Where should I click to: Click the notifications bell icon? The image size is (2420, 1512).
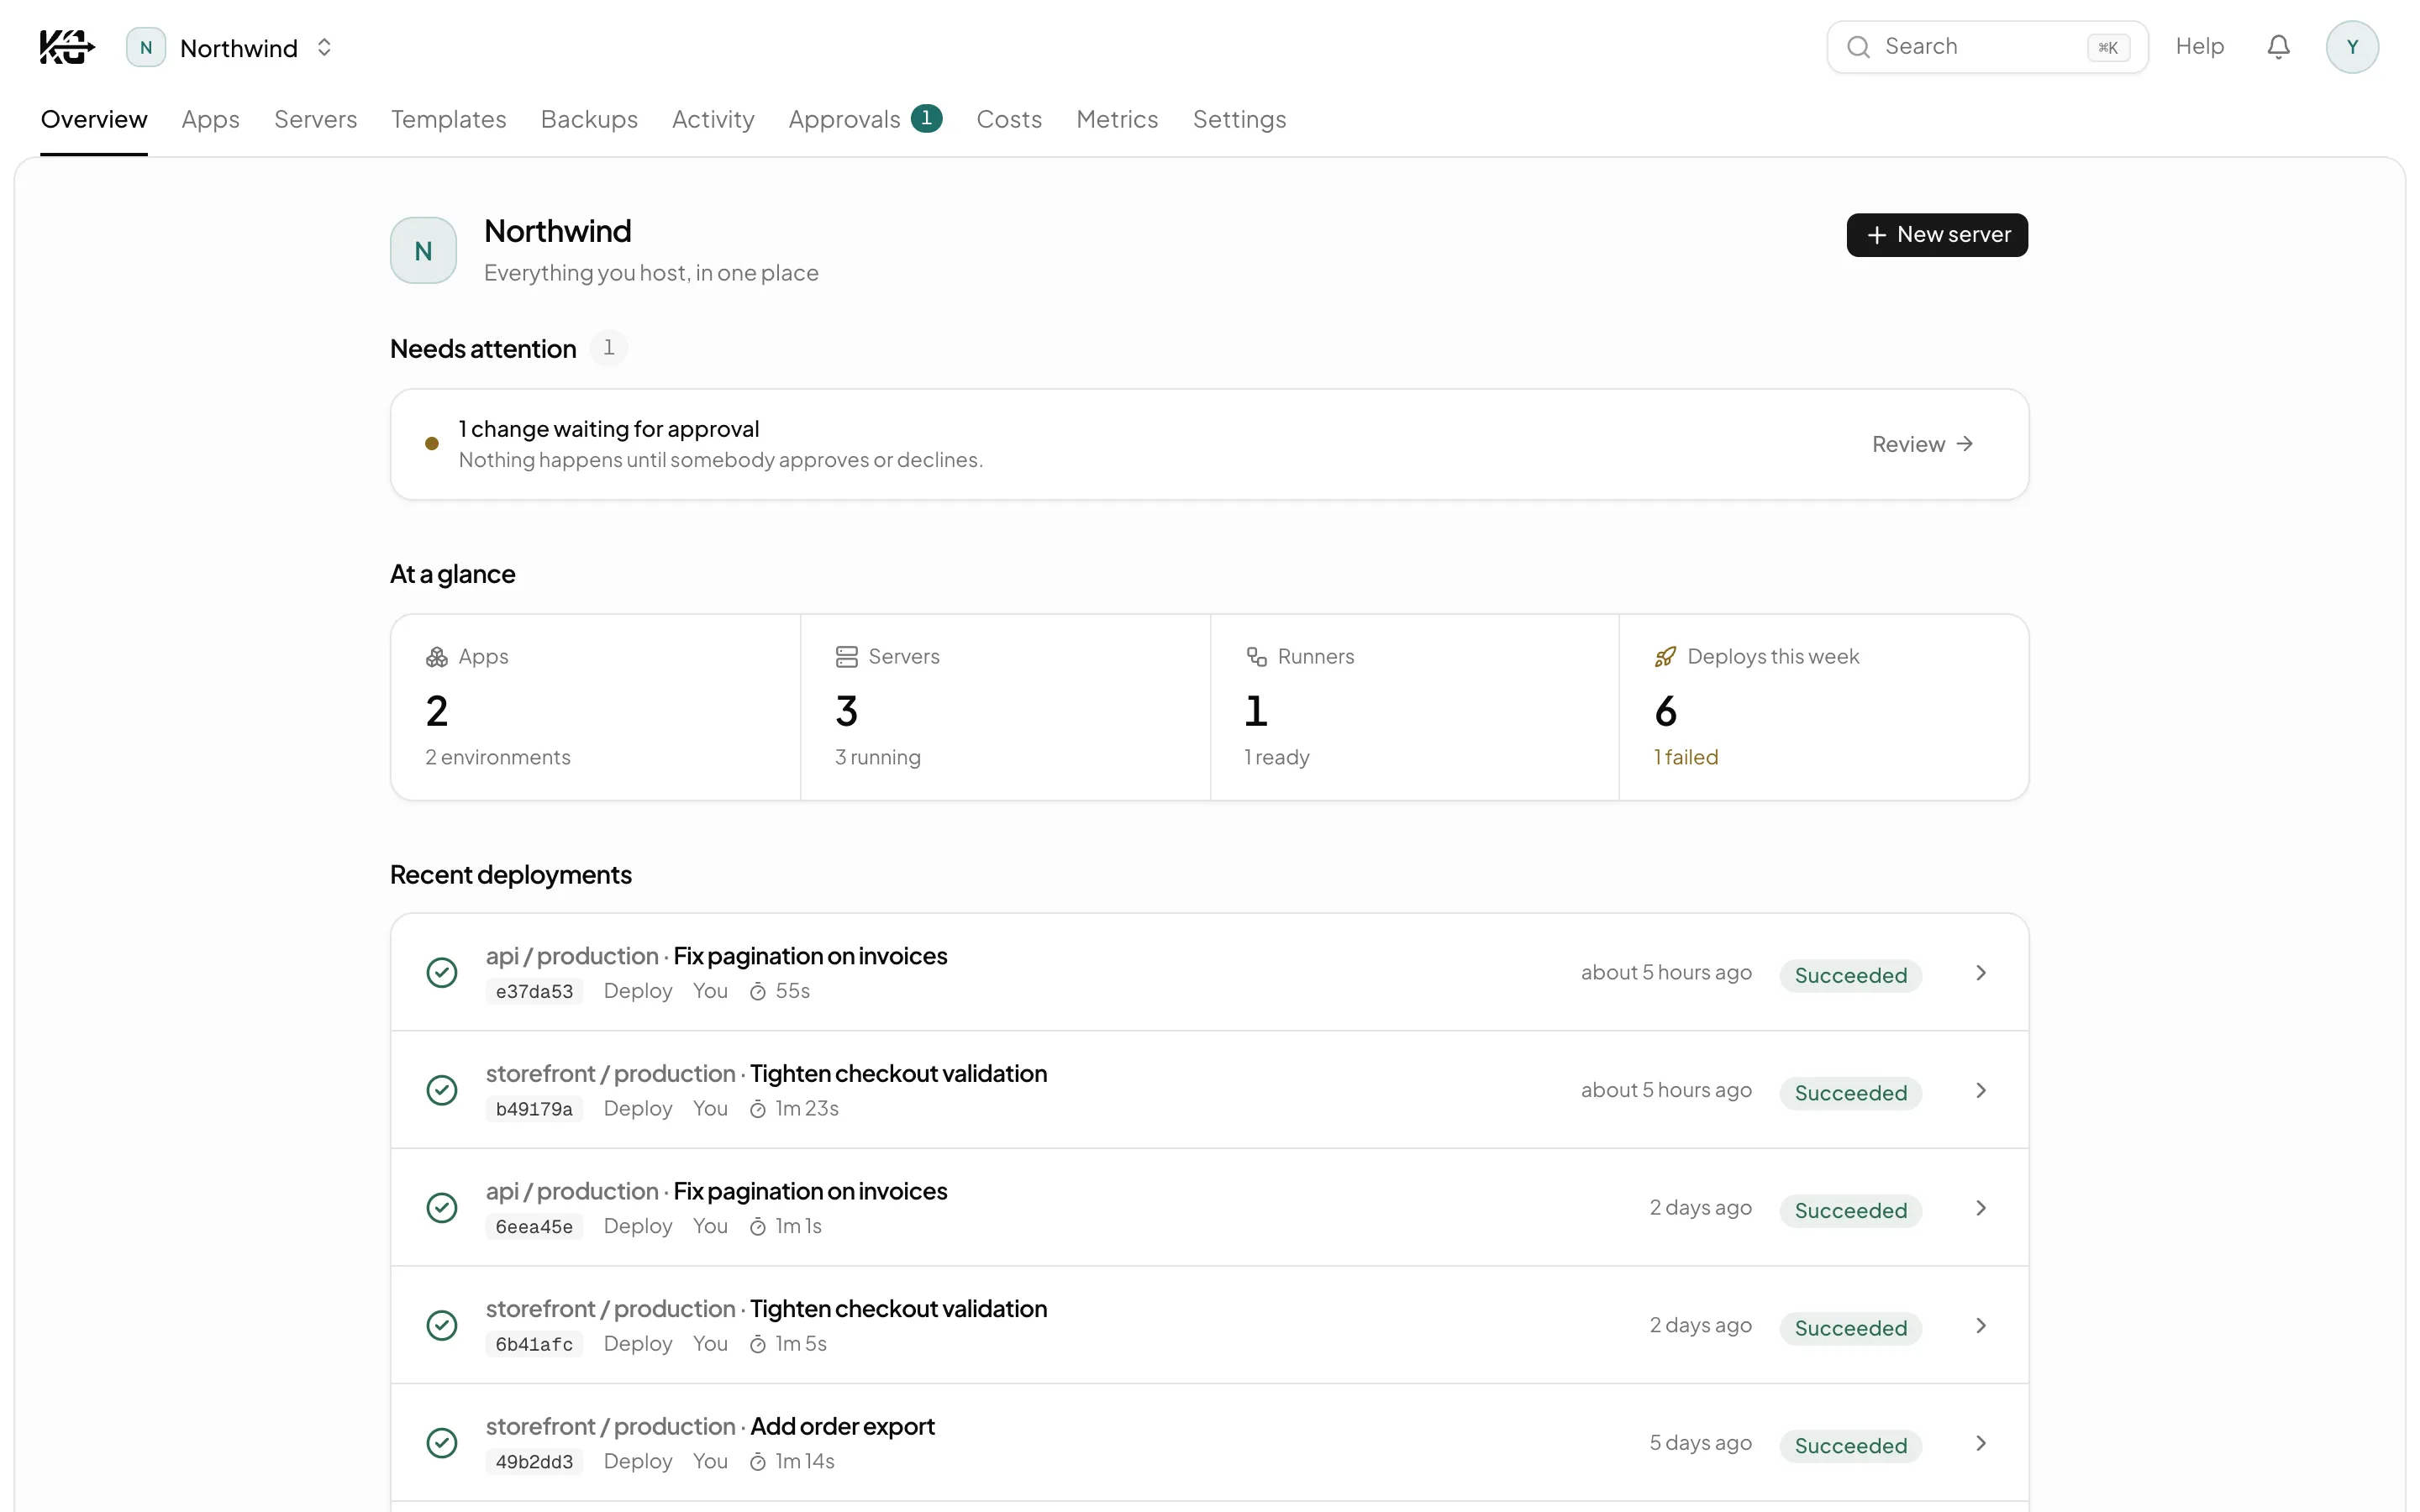2278,47
